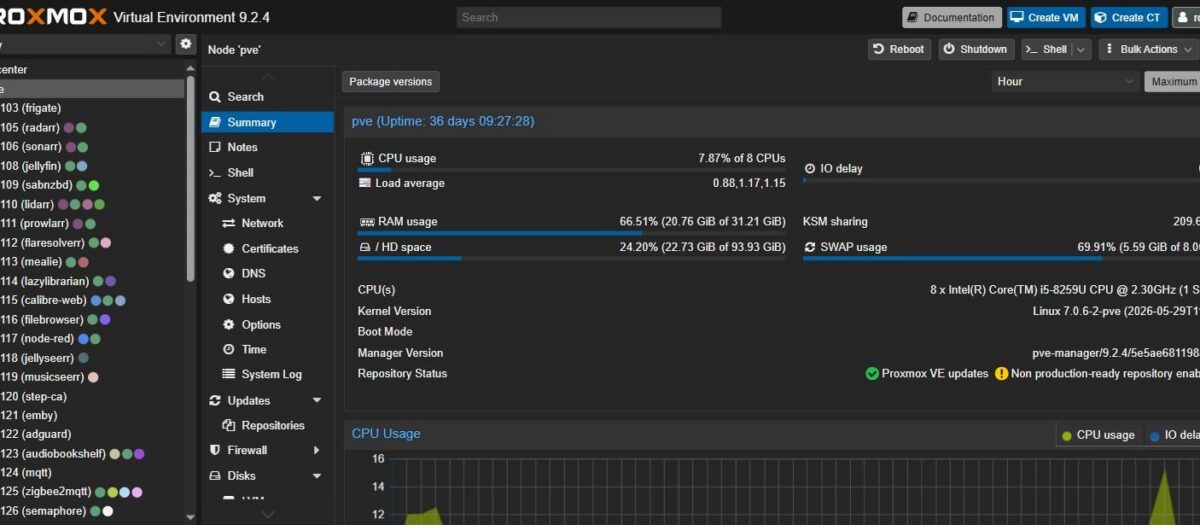The width and height of the screenshot is (1200, 525).
Task: Collapse the Disks section arrow
Action: [317, 477]
